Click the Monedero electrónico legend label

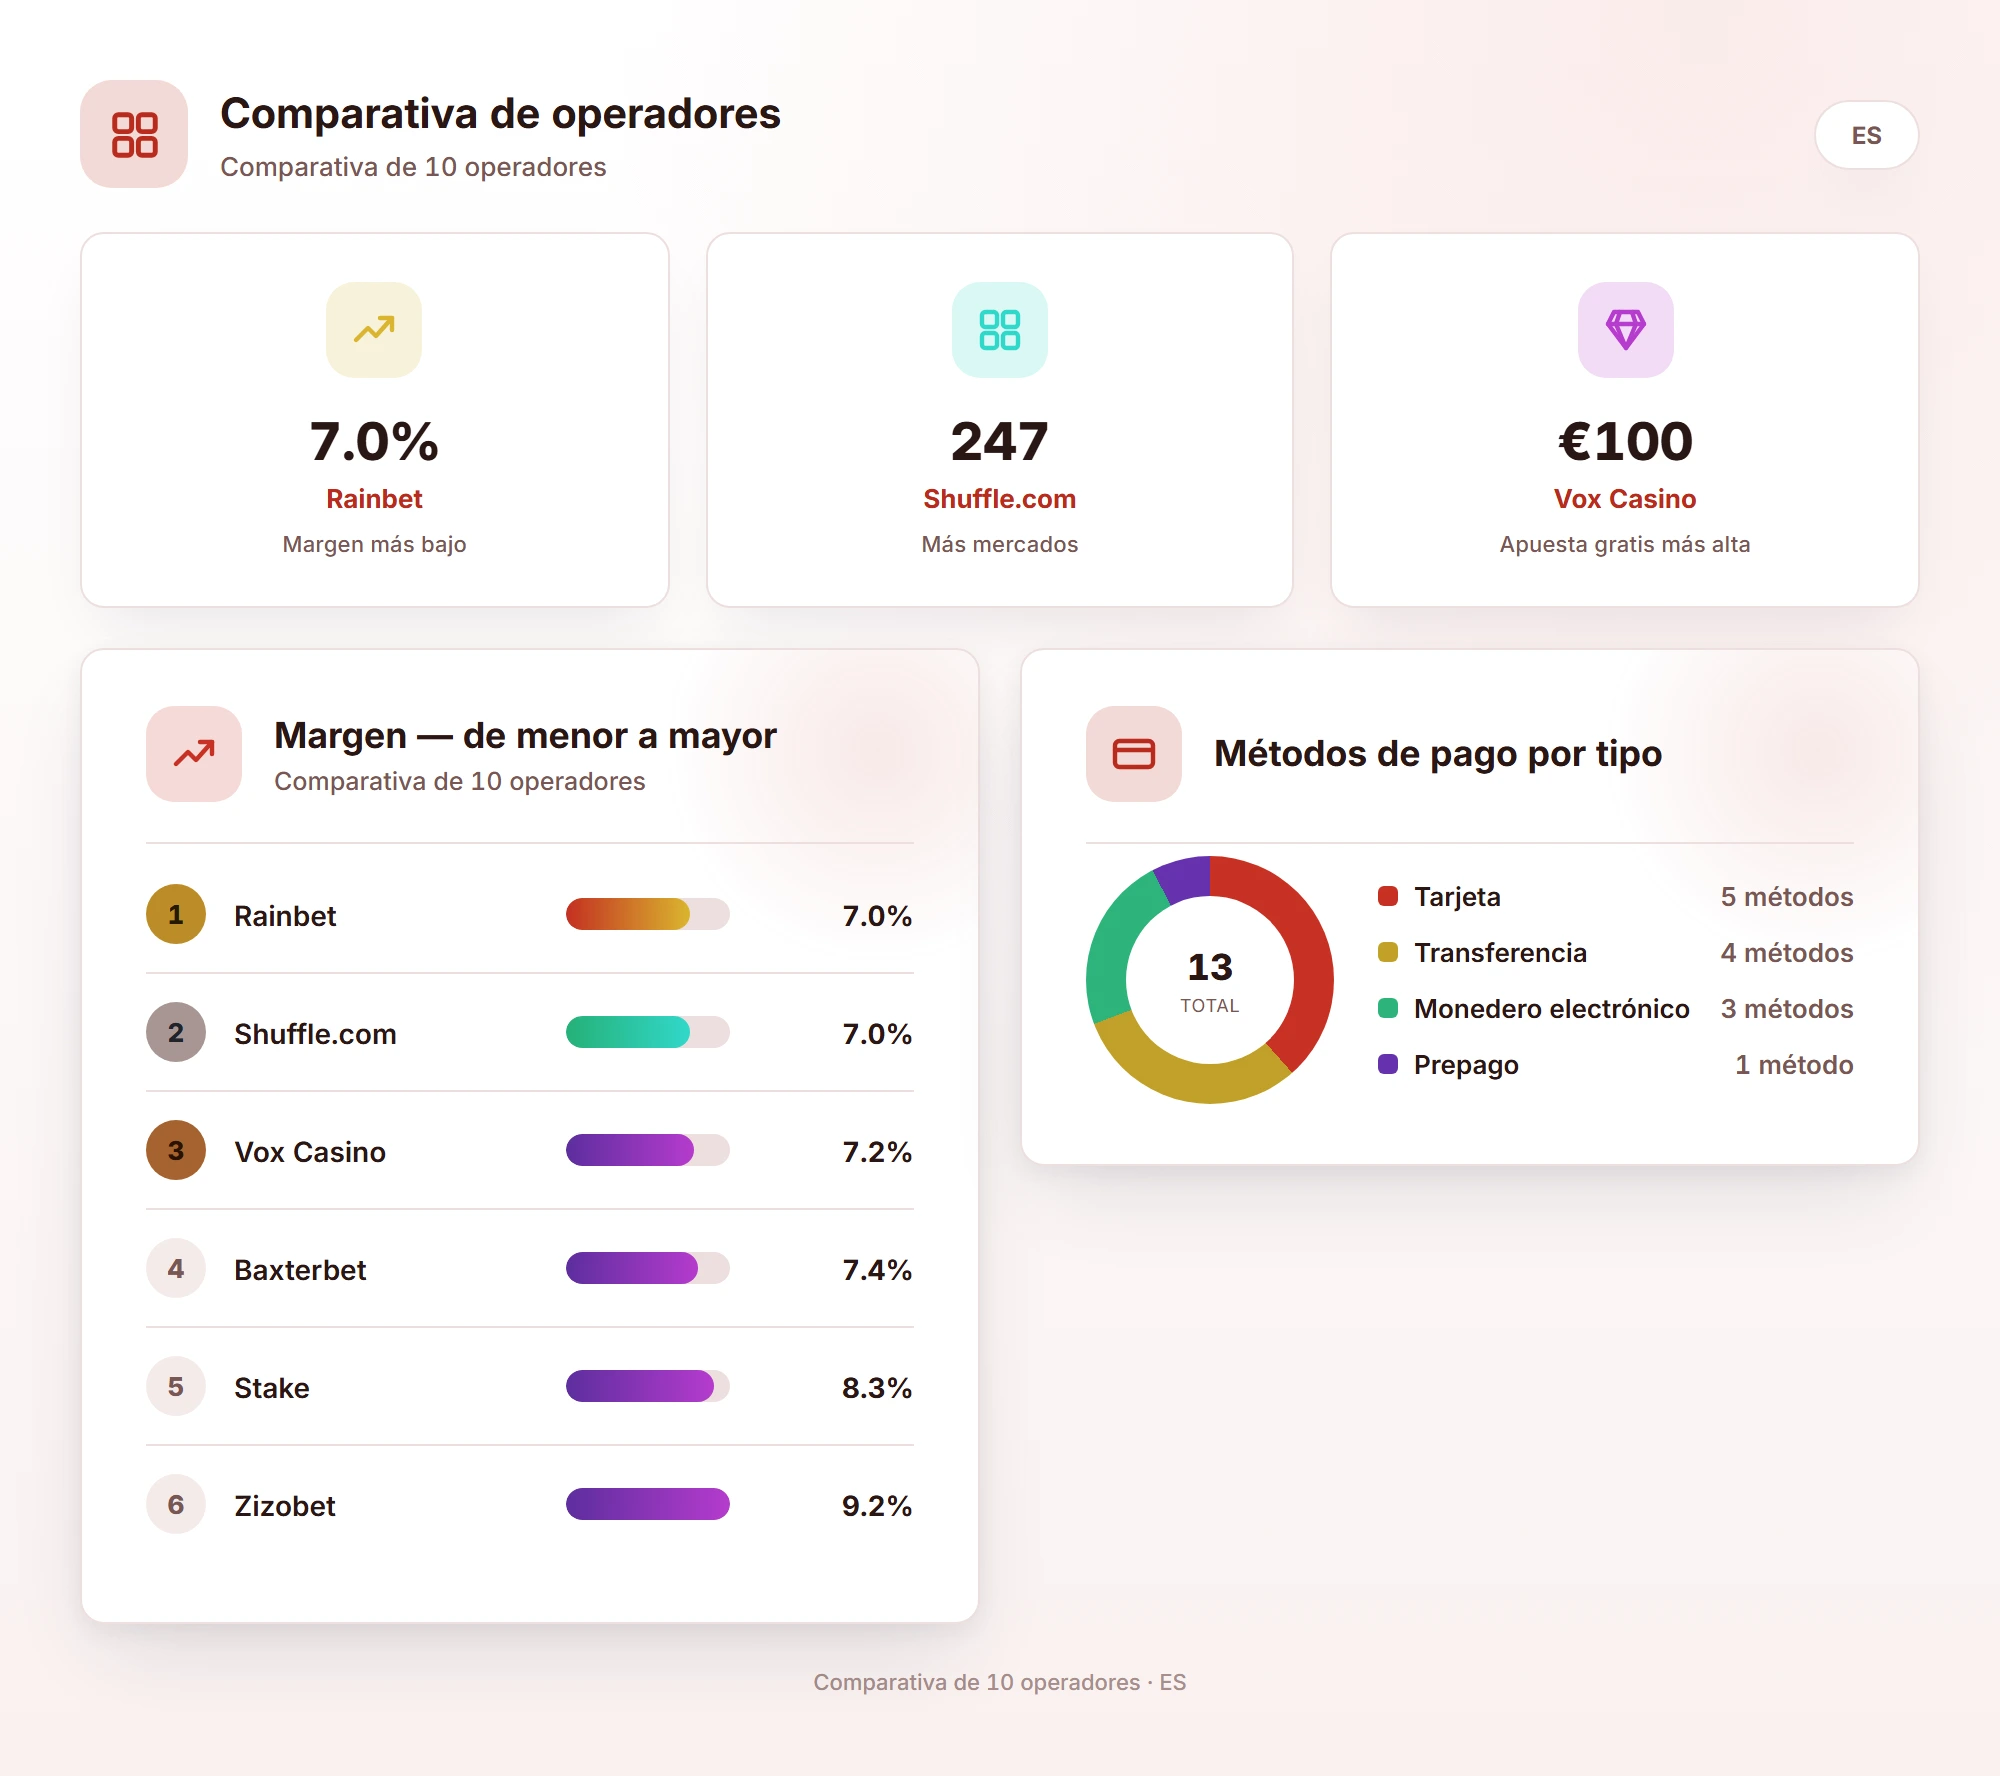click(x=1551, y=1009)
